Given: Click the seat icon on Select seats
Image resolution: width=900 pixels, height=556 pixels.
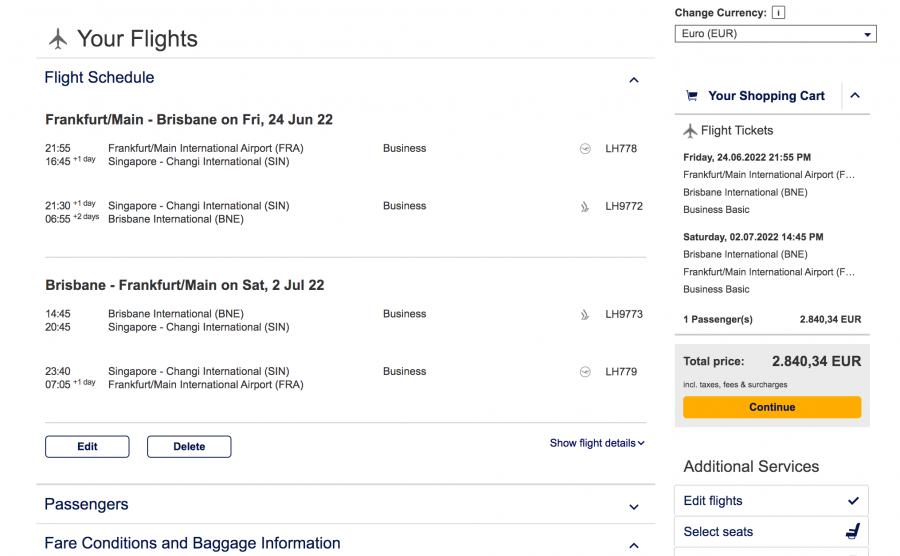Looking at the screenshot, I should click(x=853, y=532).
